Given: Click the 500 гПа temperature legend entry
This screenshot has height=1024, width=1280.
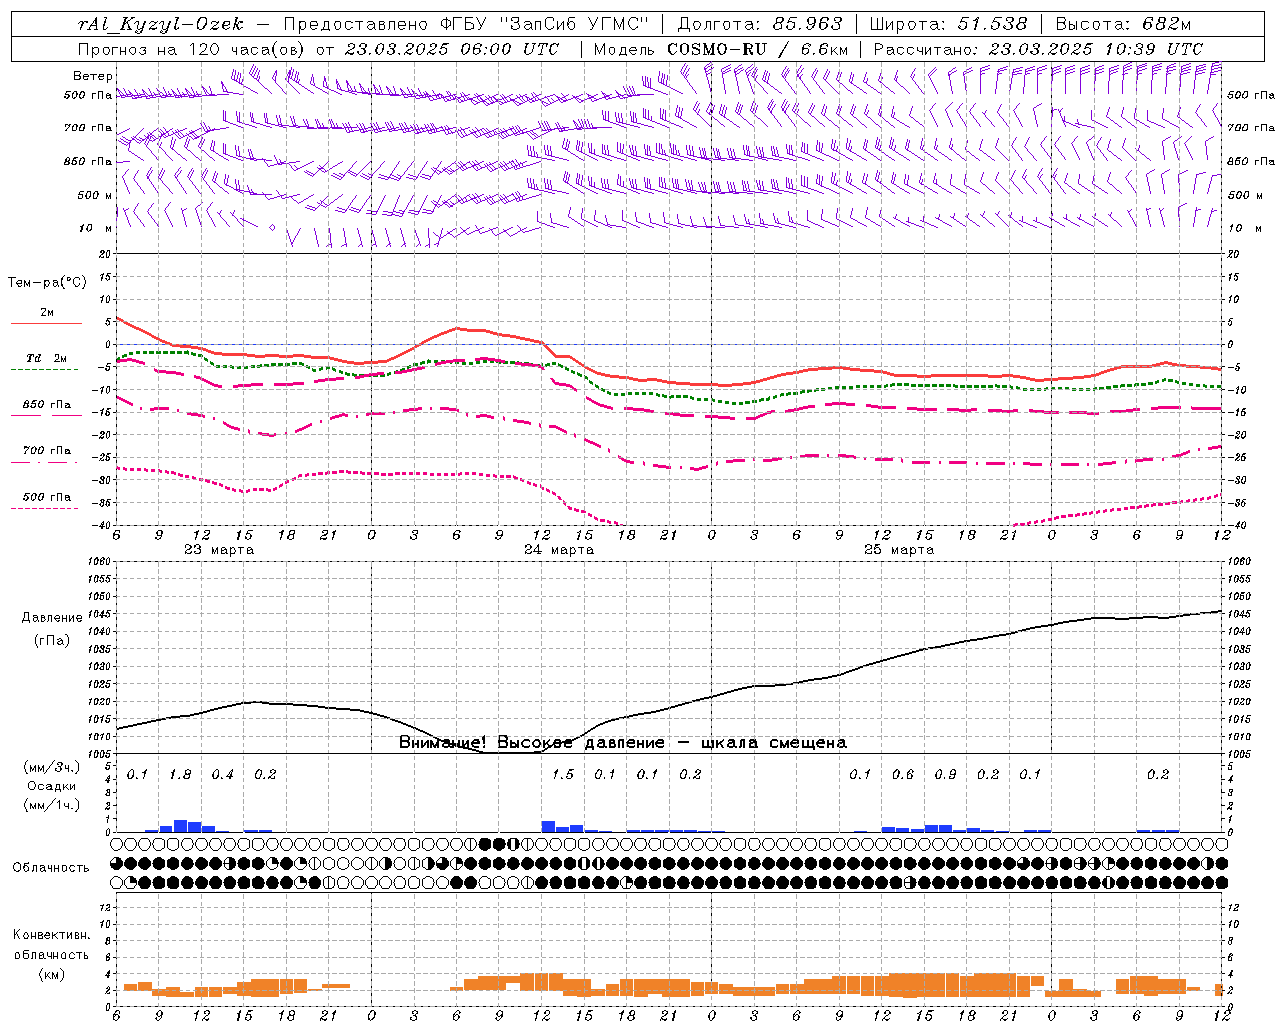Looking at the screenshot, I should point(46,498).
